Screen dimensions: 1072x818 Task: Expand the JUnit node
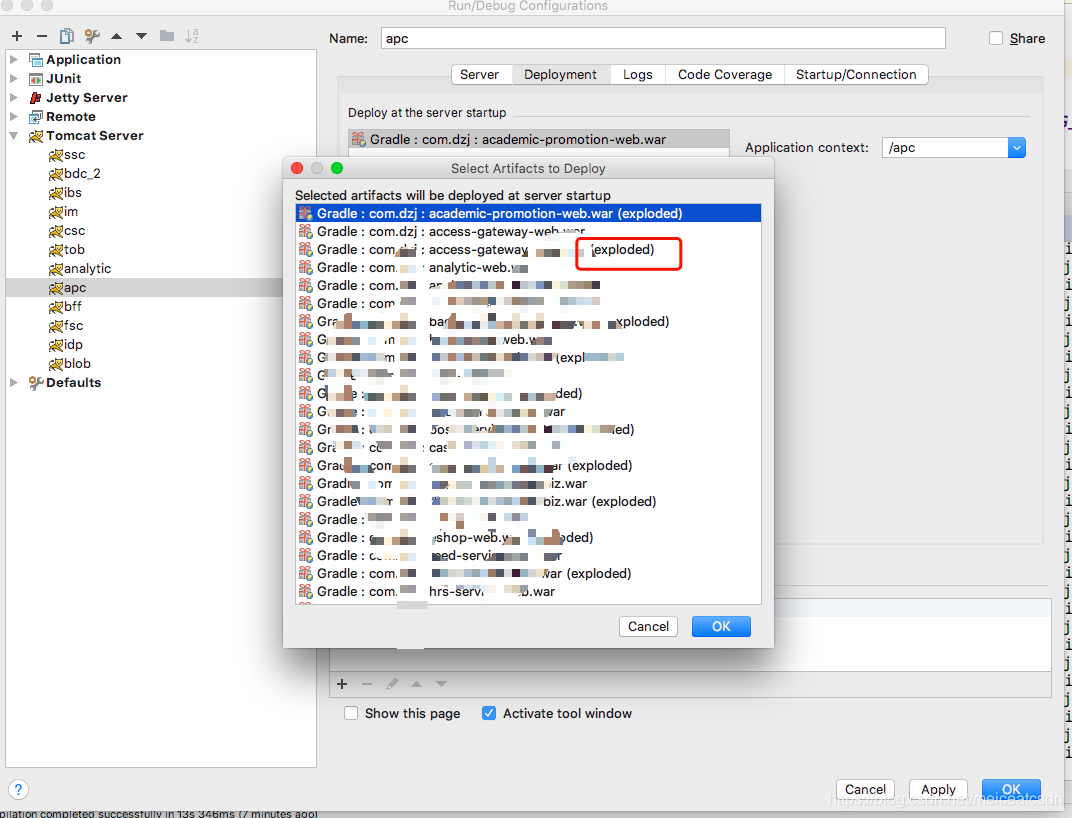pyautogui.click(x=14, y=79)
